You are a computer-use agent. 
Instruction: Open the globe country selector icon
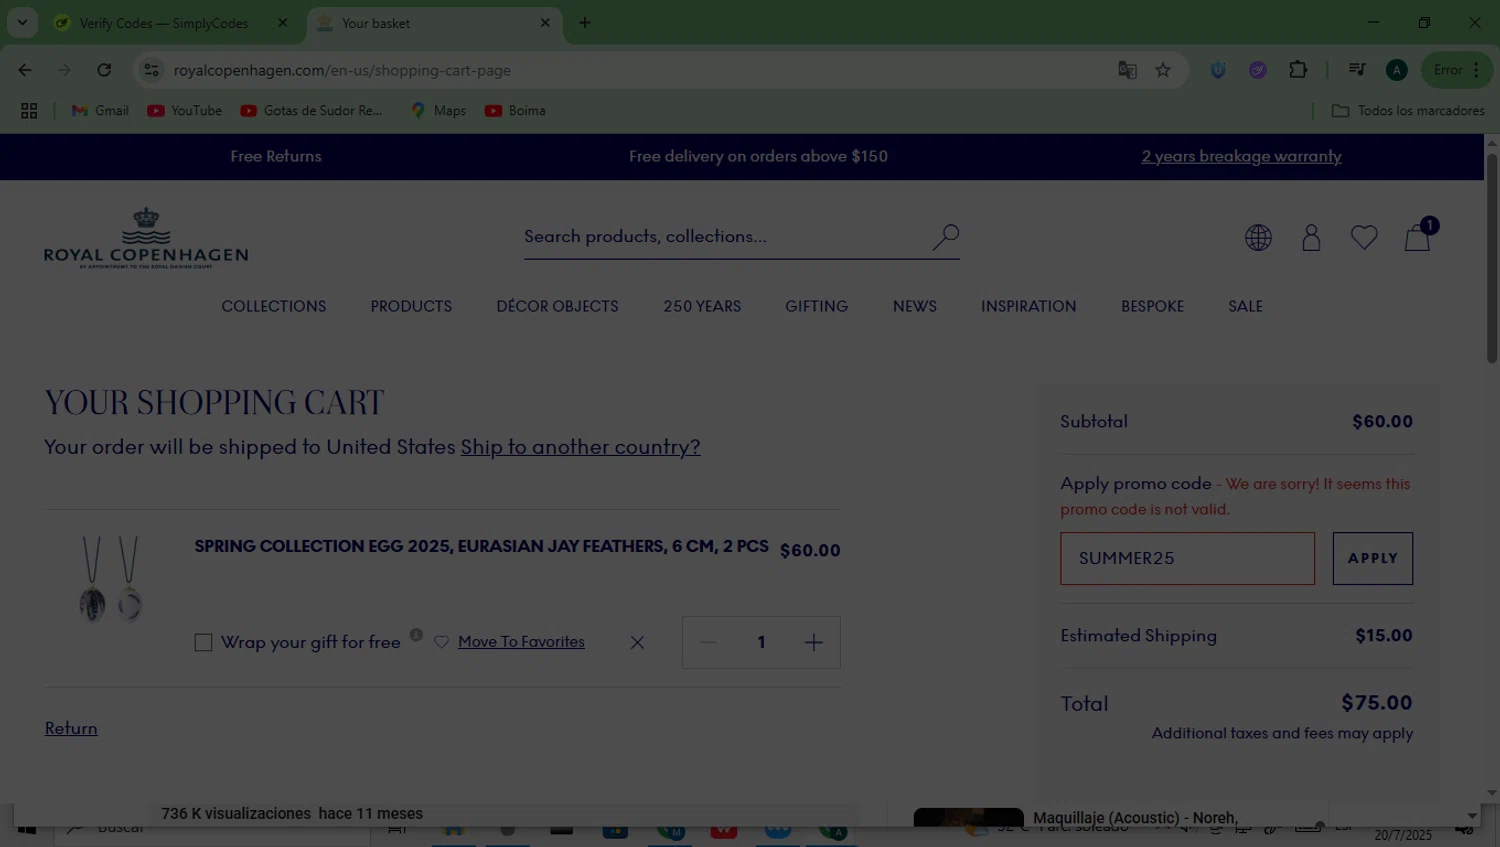coord(1258,237)
